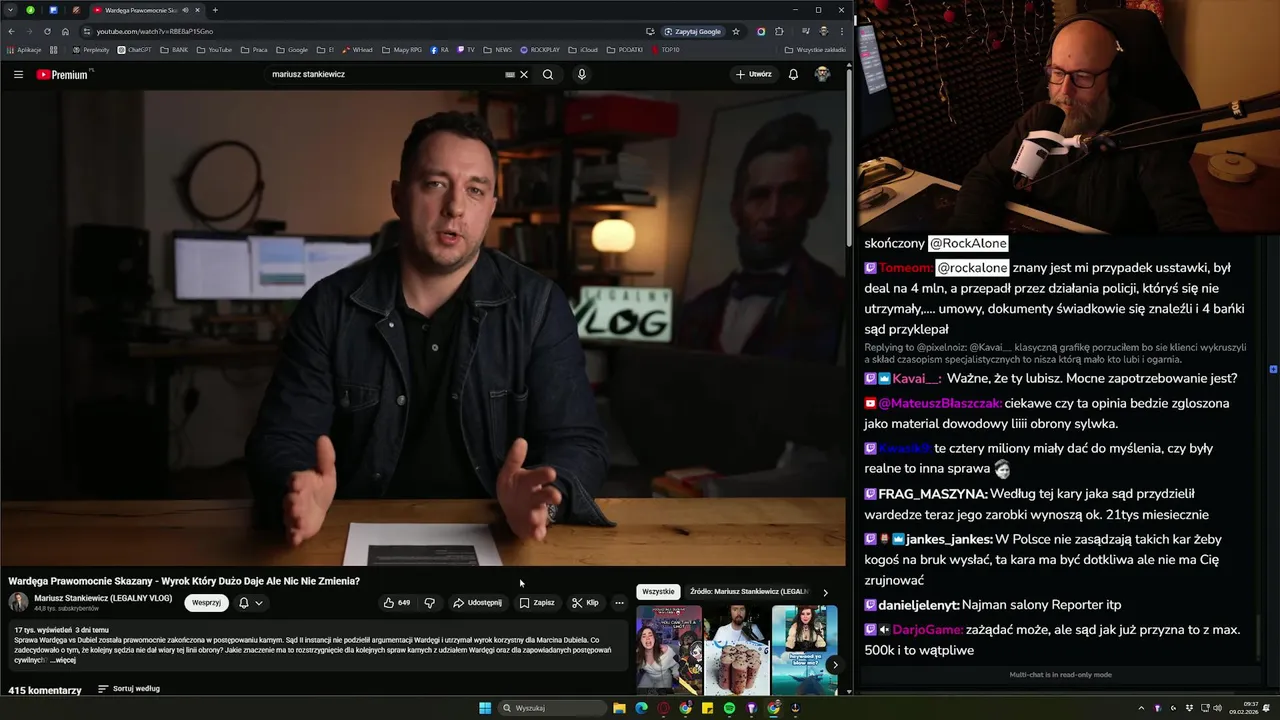The width and height of the screenshot is (1280, 720).
Task: Open BANK bookmarks folder
Action: point(173,49)
